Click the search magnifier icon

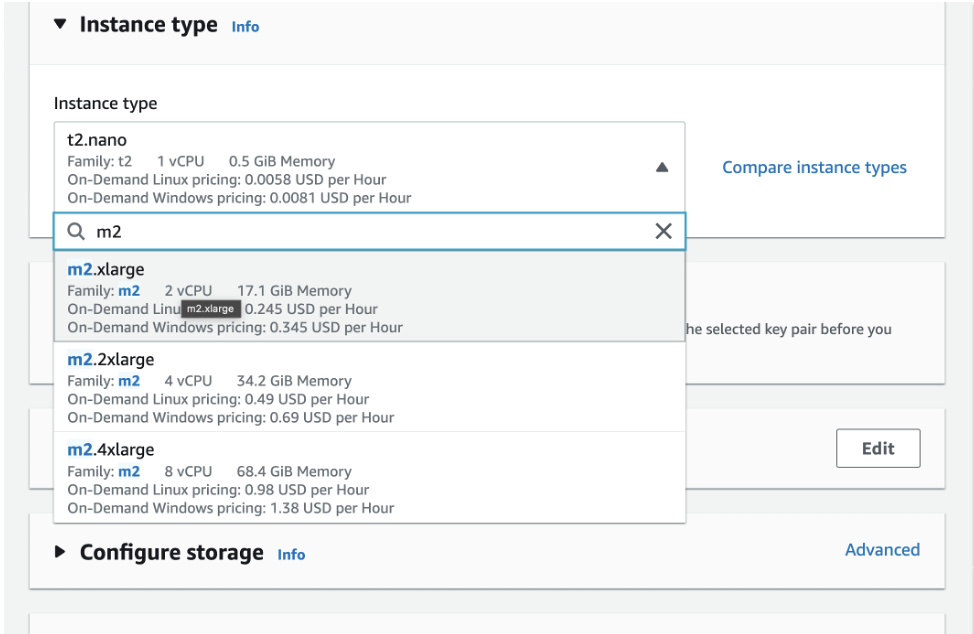(76, 232)
